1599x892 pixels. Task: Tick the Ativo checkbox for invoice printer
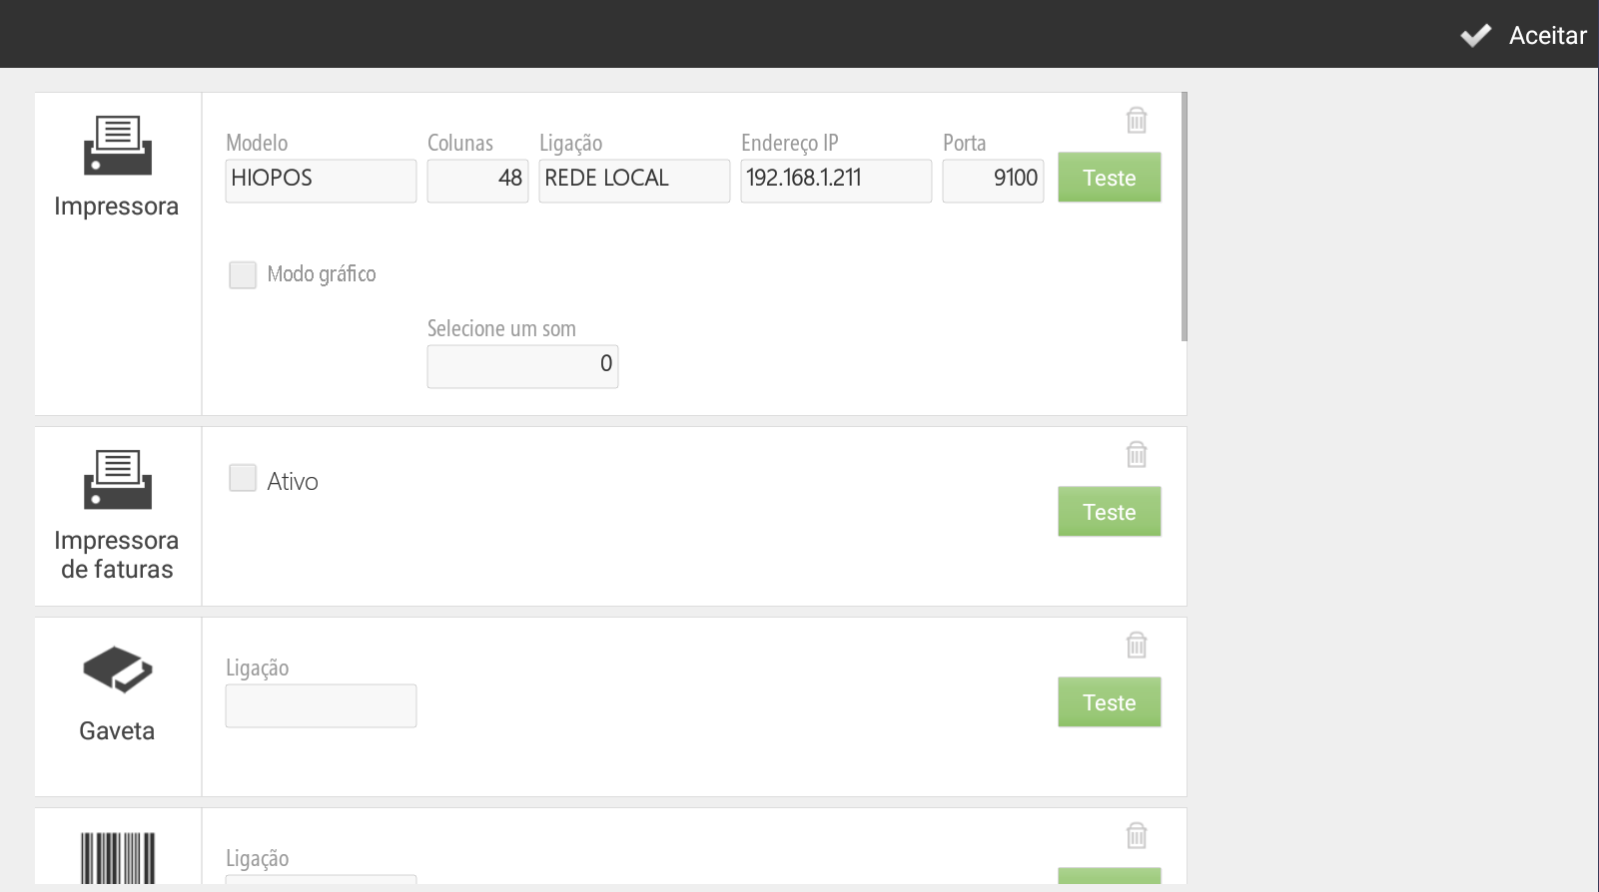[x=243, y=478]
